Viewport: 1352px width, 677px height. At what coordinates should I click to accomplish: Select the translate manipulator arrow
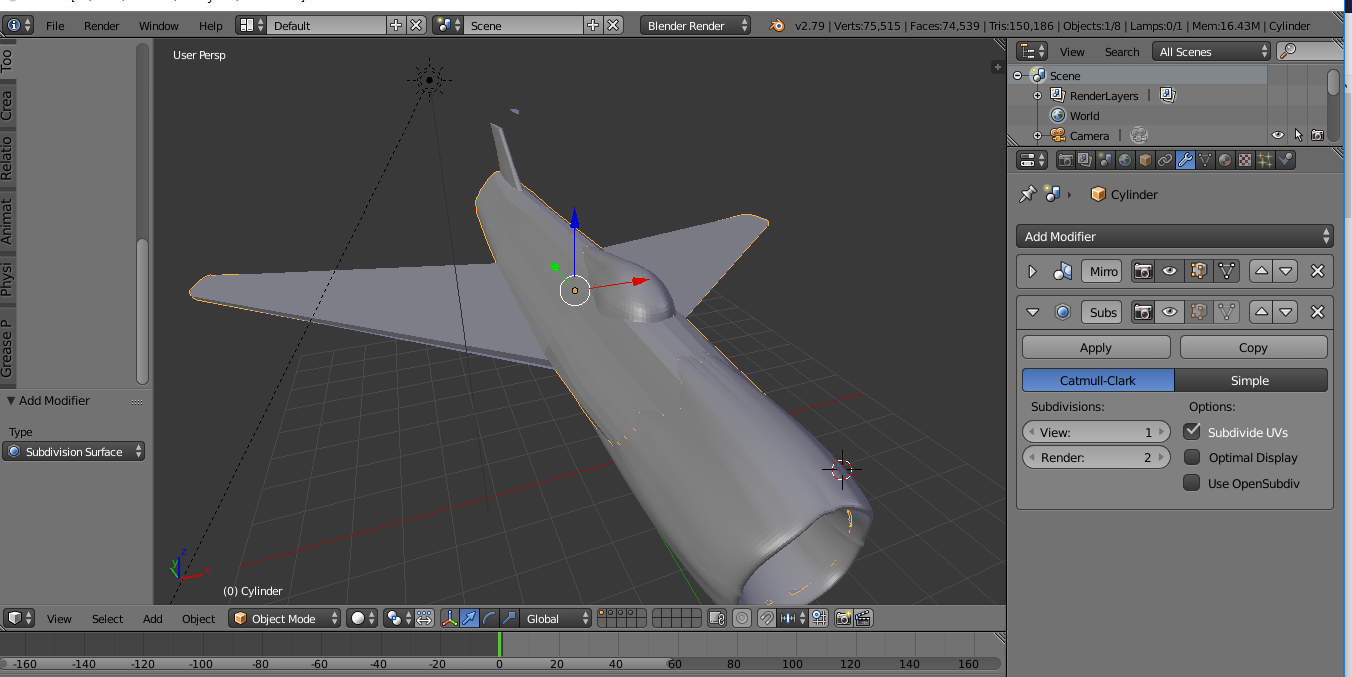[x=469, y=618]
